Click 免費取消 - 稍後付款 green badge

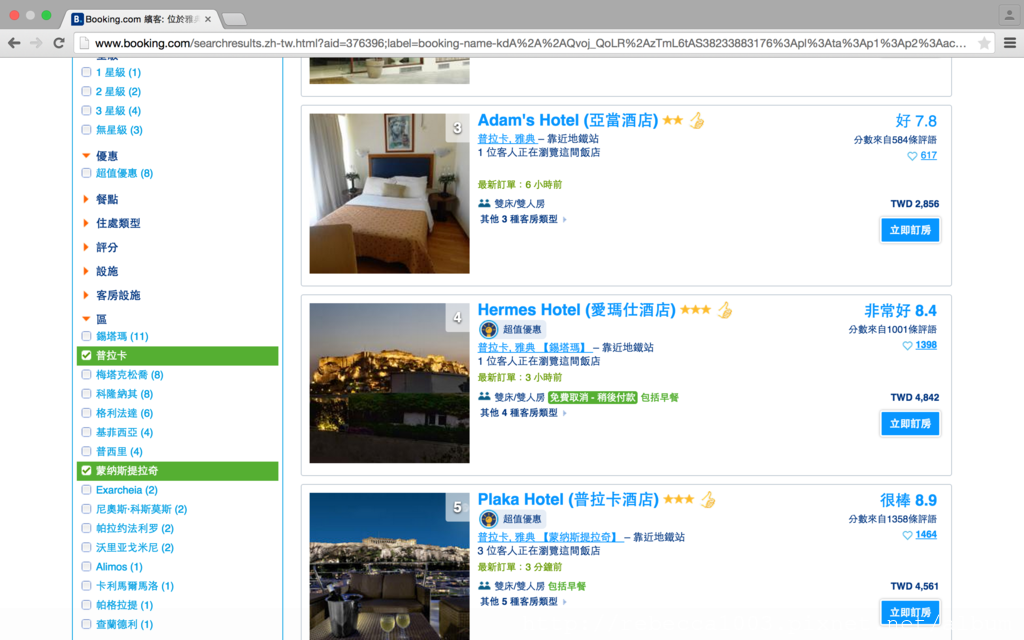coord(592,397)
